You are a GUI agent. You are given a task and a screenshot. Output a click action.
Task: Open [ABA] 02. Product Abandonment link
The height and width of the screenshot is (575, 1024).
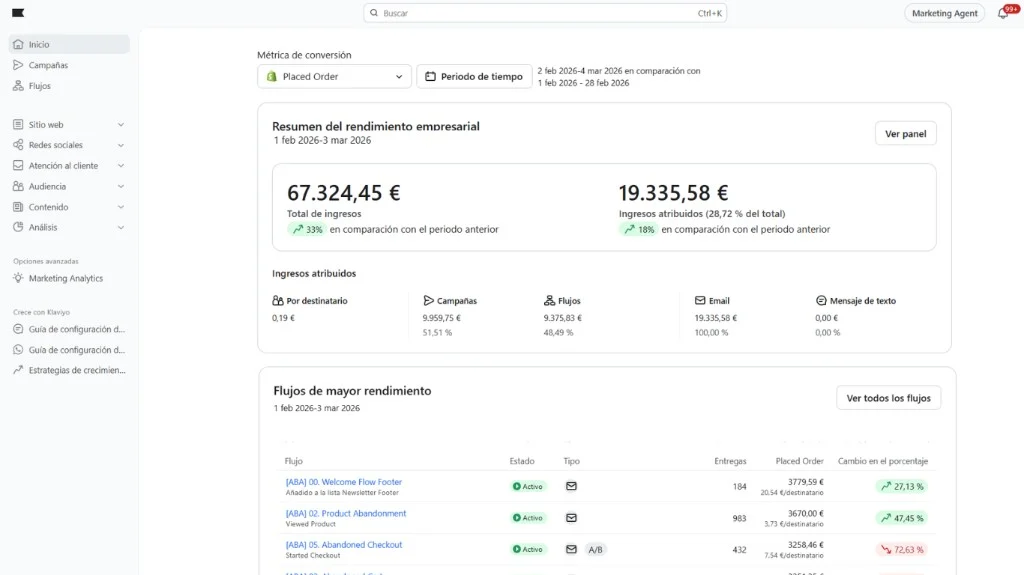tap(345, 513)
